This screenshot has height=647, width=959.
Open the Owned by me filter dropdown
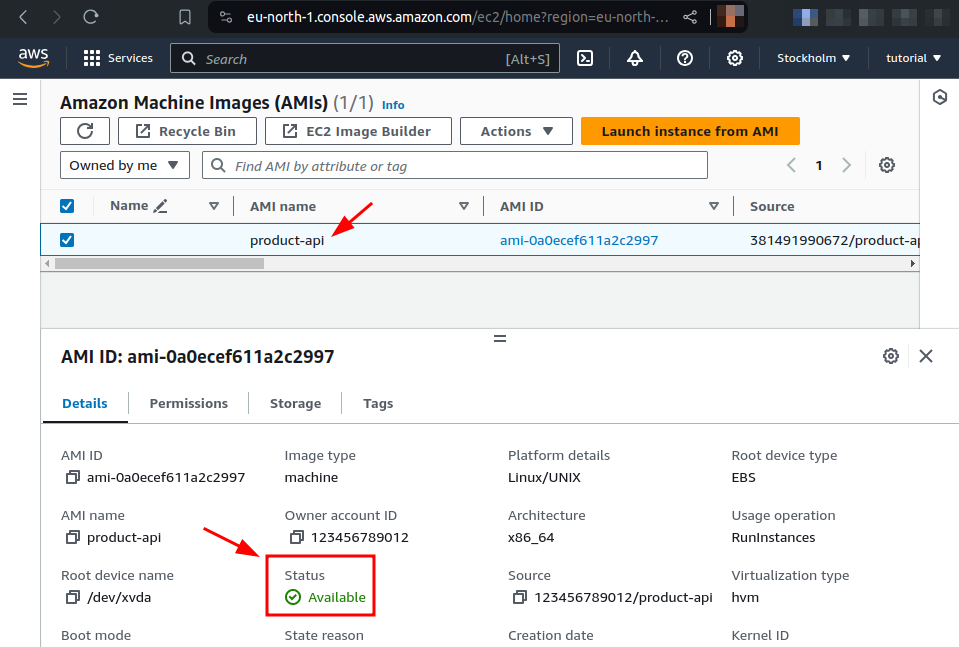coord(124,164)
